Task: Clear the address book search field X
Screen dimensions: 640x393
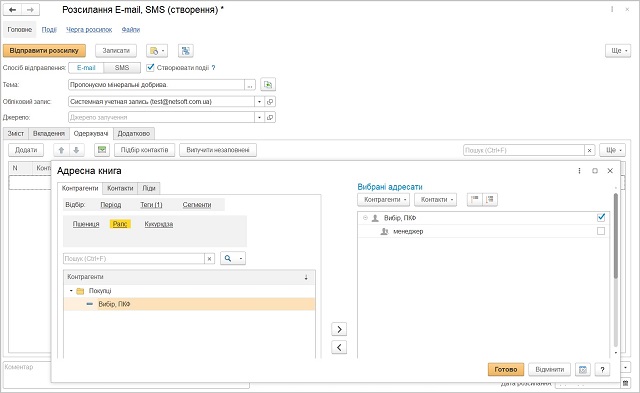Action: coord(209,259)
